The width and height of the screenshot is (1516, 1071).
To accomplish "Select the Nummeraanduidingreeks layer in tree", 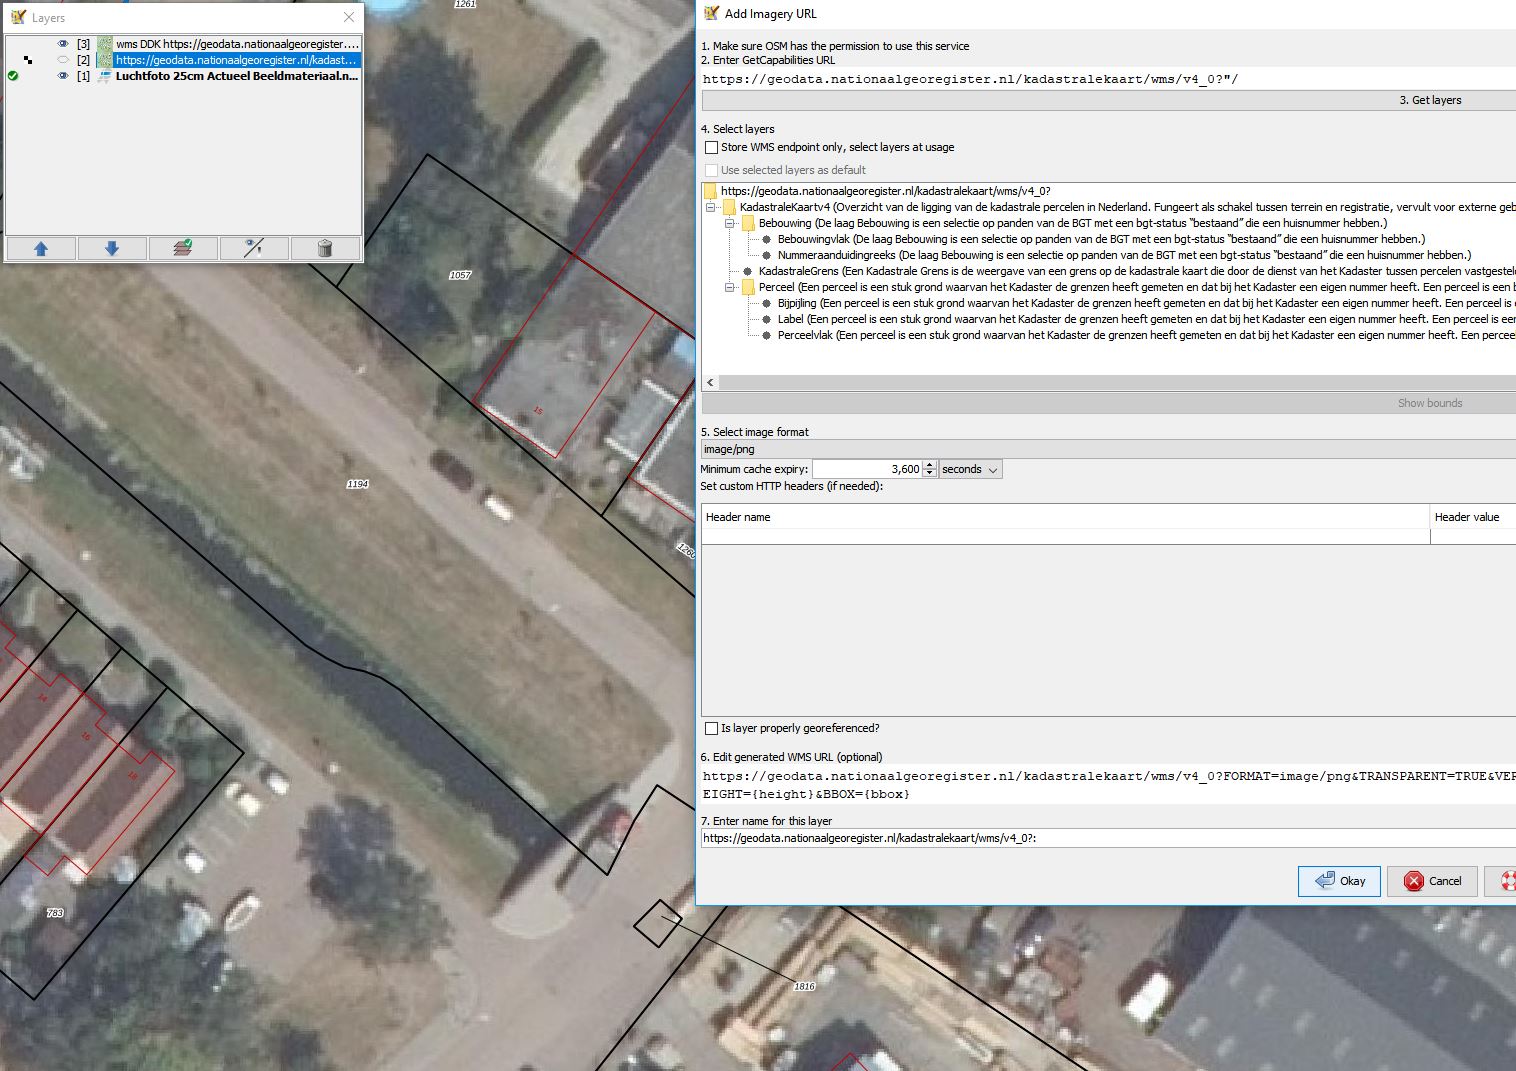I will (1124, 255).
